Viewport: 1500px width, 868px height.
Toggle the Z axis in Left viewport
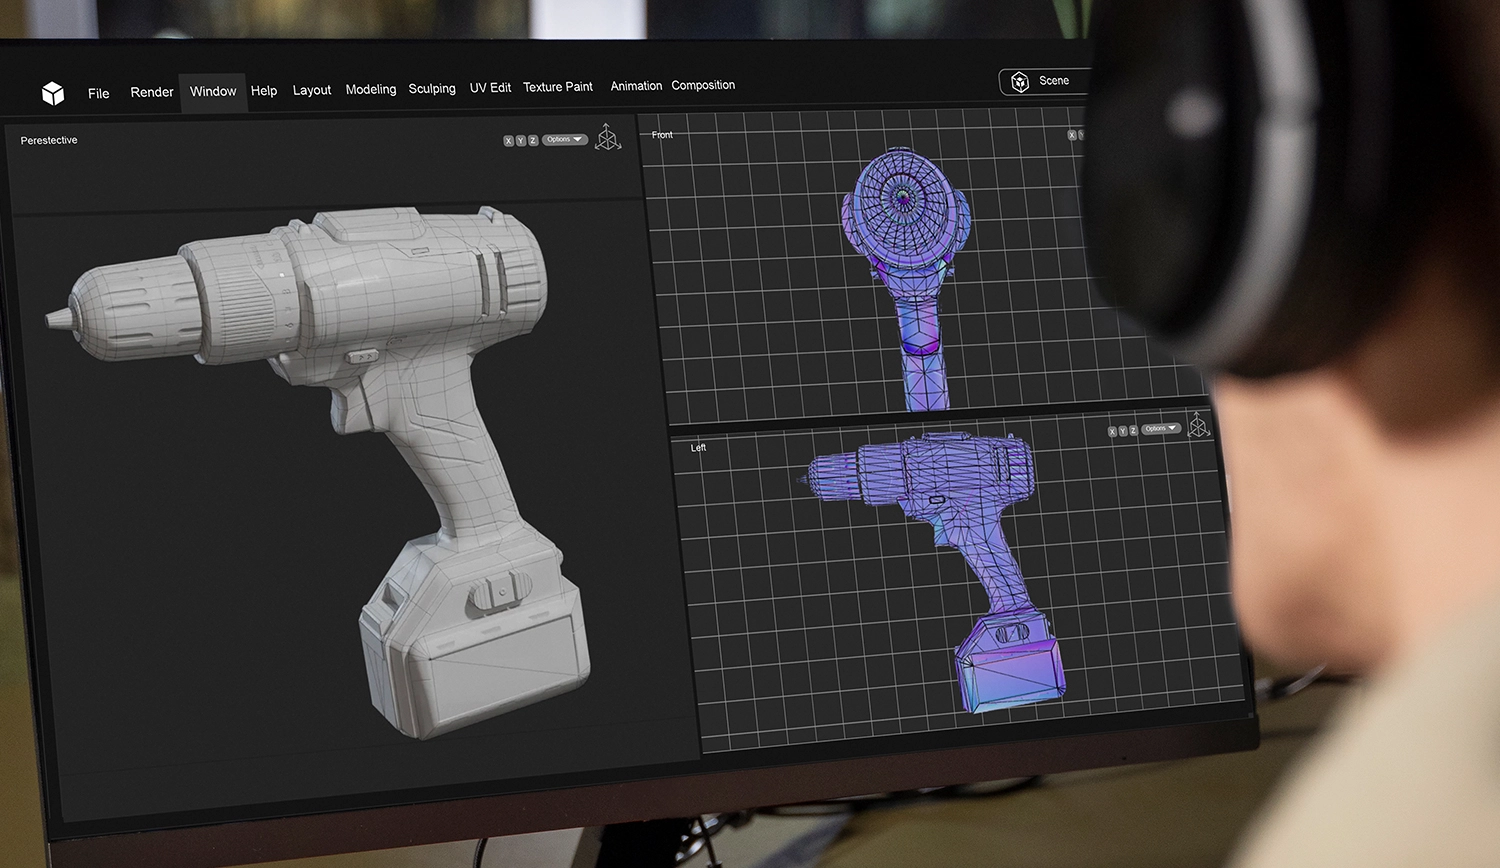pos(1133,430)
